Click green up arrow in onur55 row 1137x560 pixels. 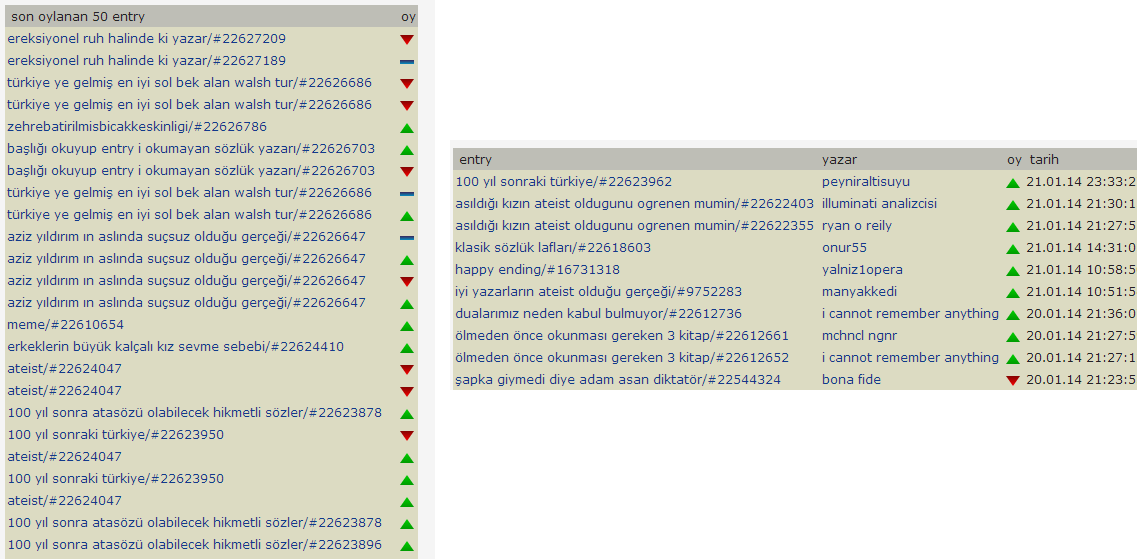click(1013, 249)
